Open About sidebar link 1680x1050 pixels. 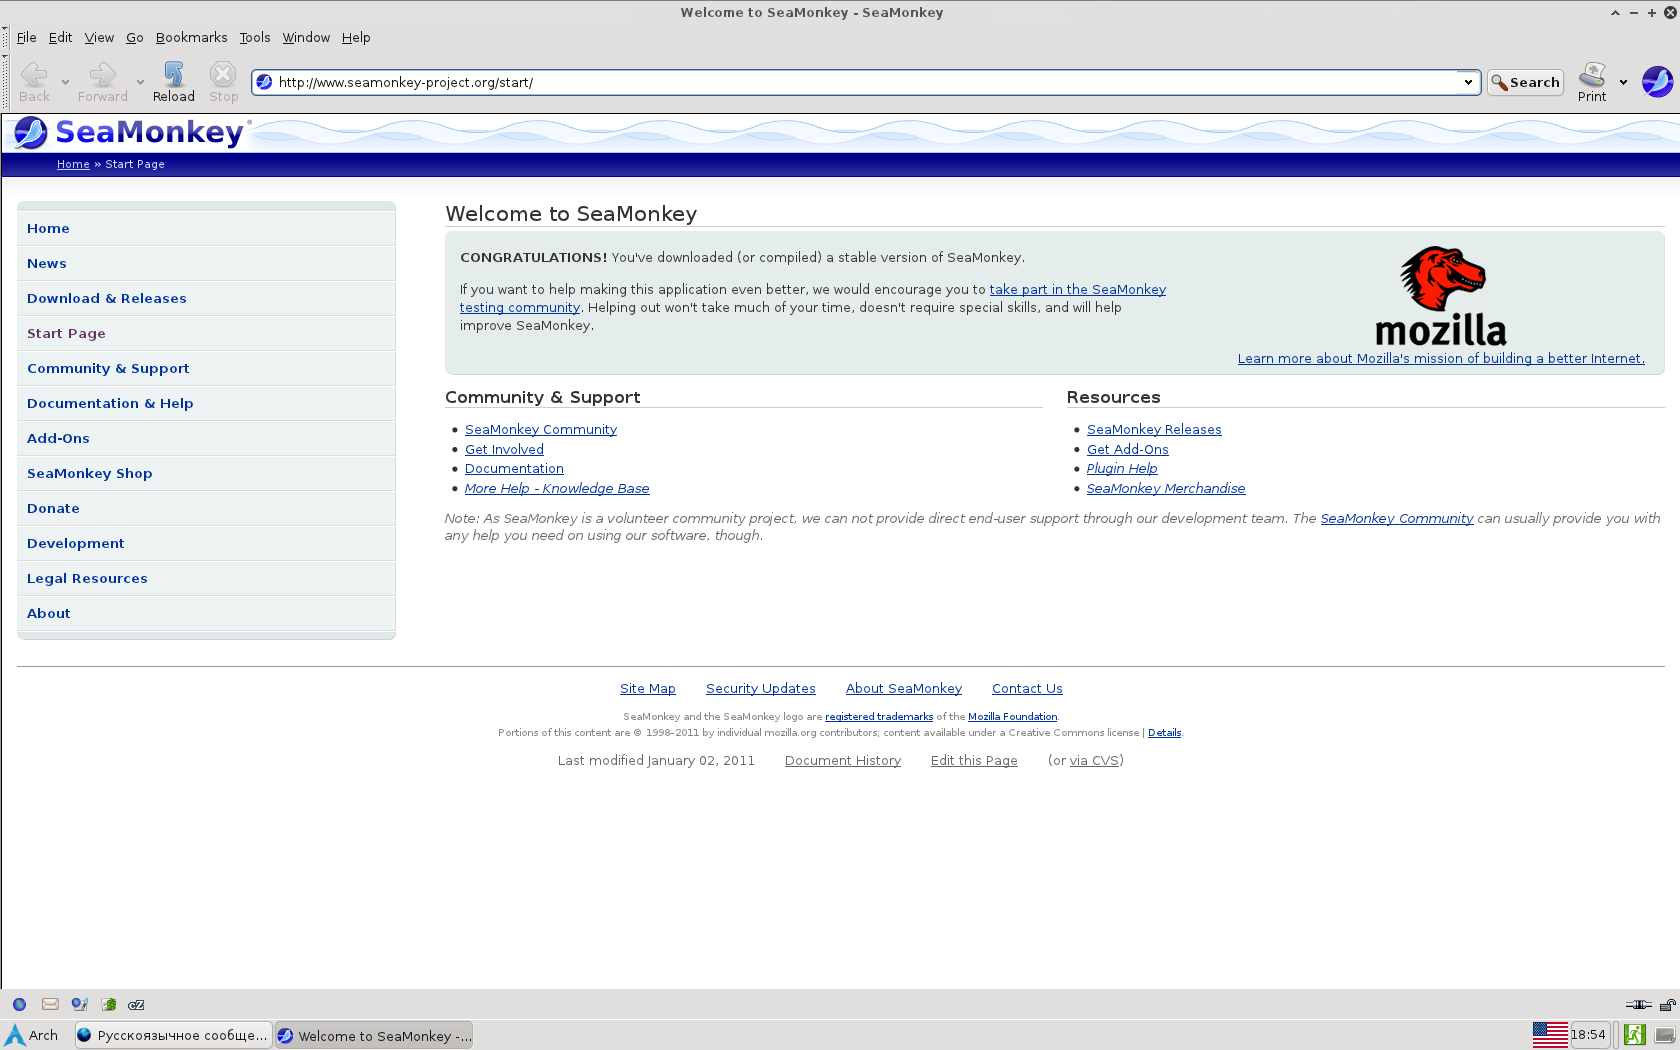point(206,613)
